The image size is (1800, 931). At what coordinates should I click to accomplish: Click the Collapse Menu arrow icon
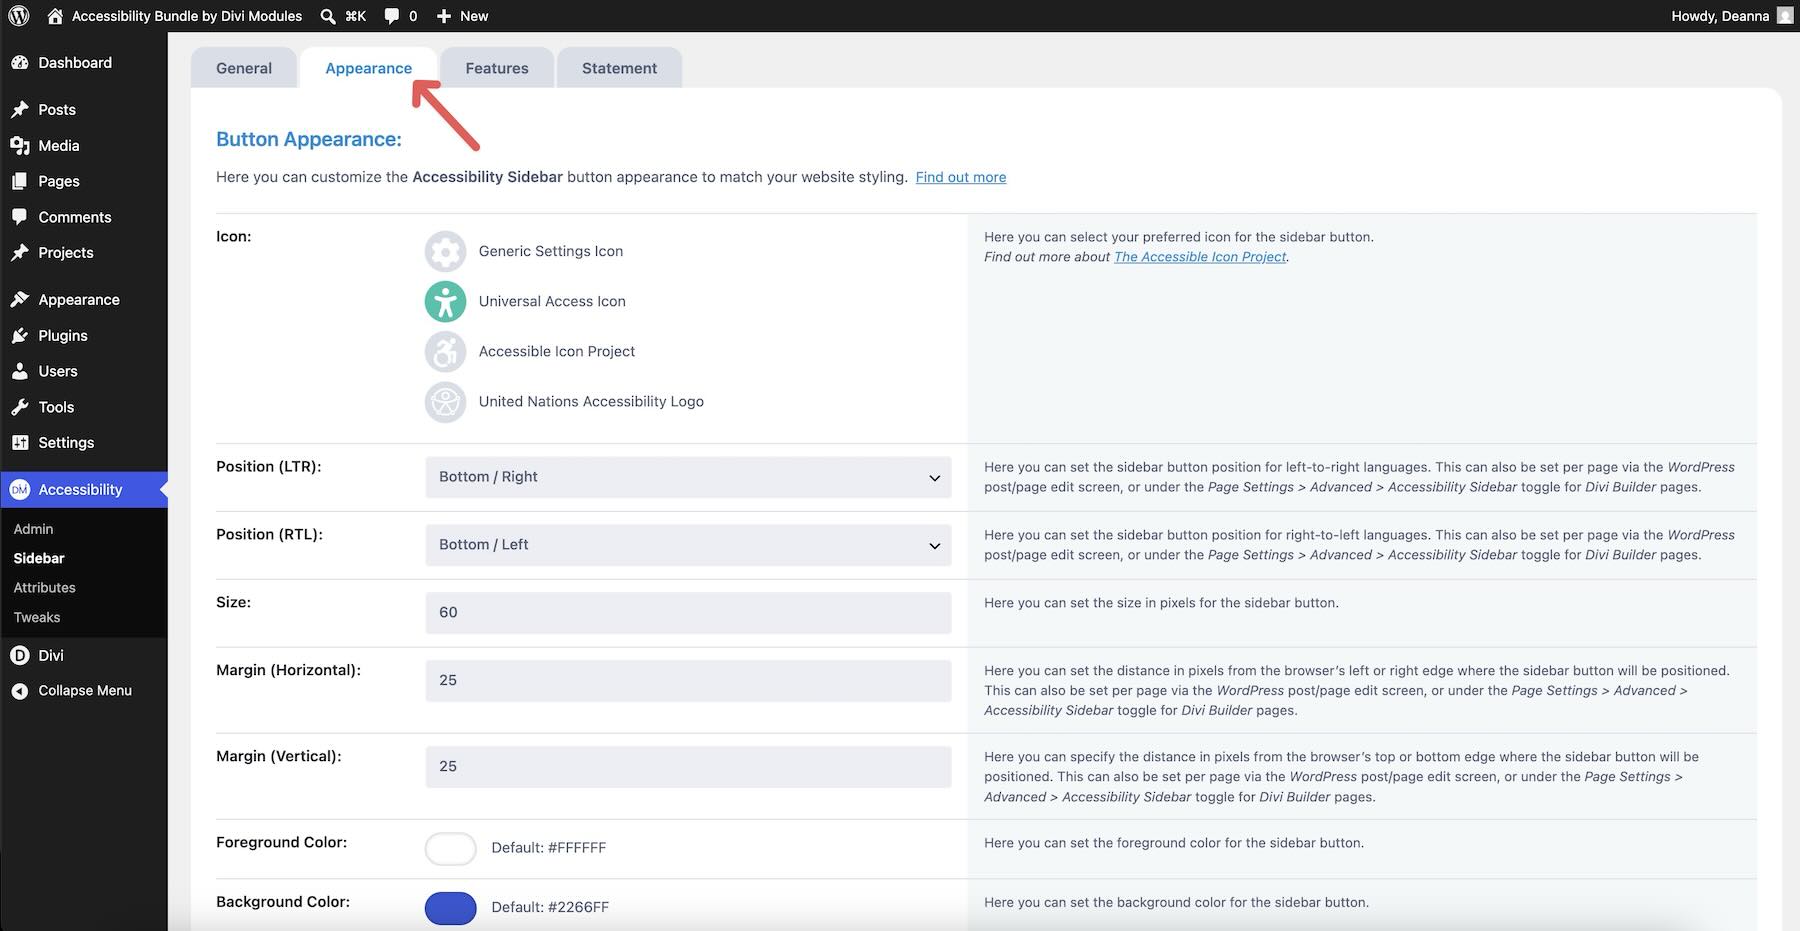[20, 690]
